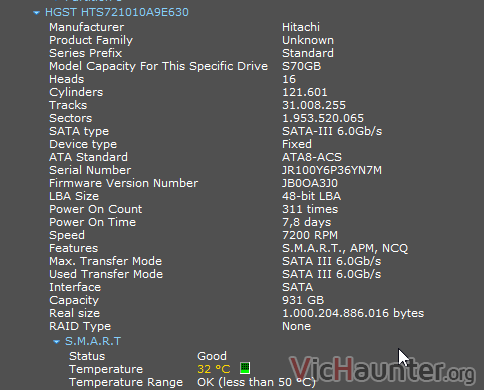Select the Manufacturer row label
484x390 pixels.
click(x=87, y=27)
